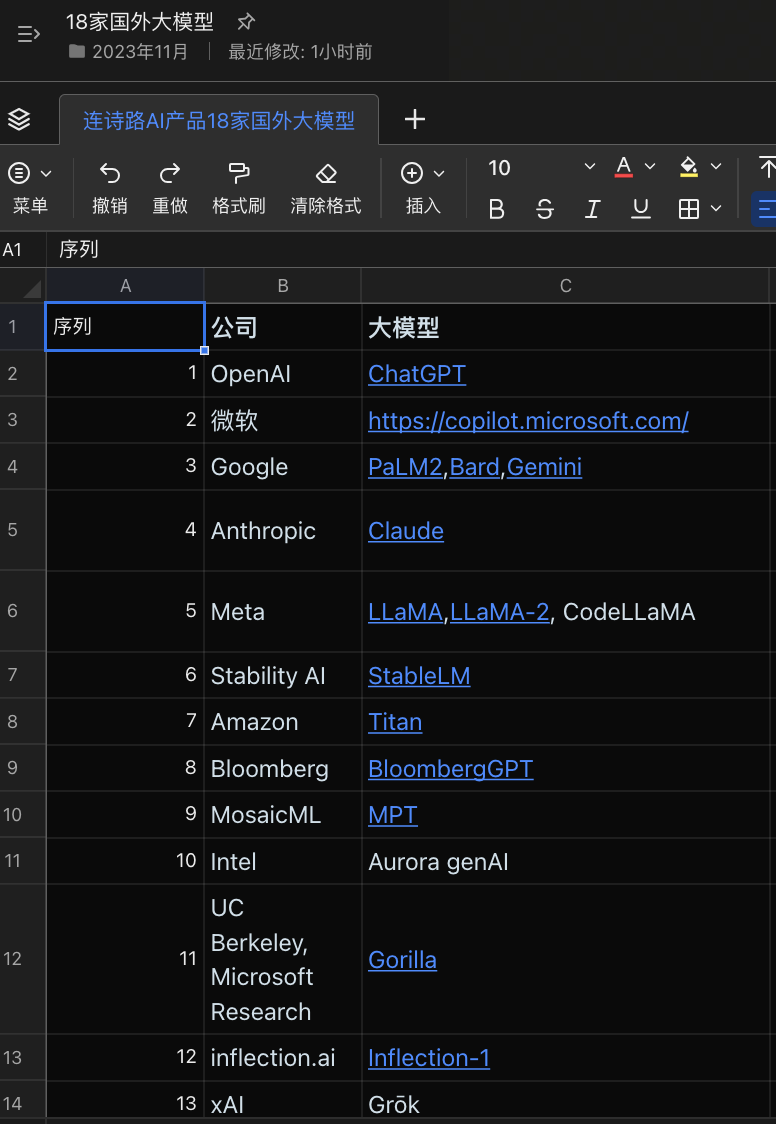Open the Titan link
776x1124 pixels.
click(x=395, y=722)
